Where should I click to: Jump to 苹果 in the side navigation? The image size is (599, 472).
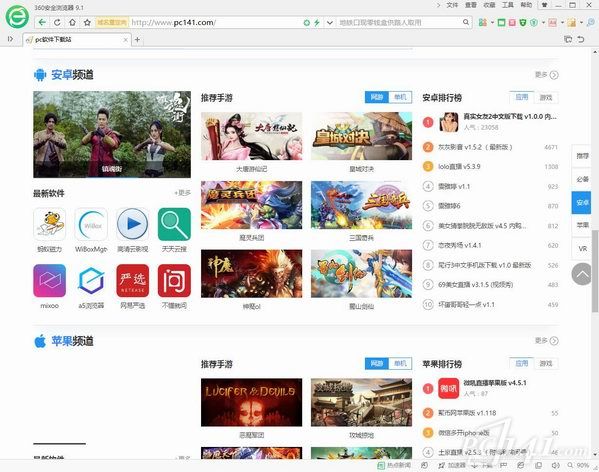pyautogui.click(x=582, y=225)
